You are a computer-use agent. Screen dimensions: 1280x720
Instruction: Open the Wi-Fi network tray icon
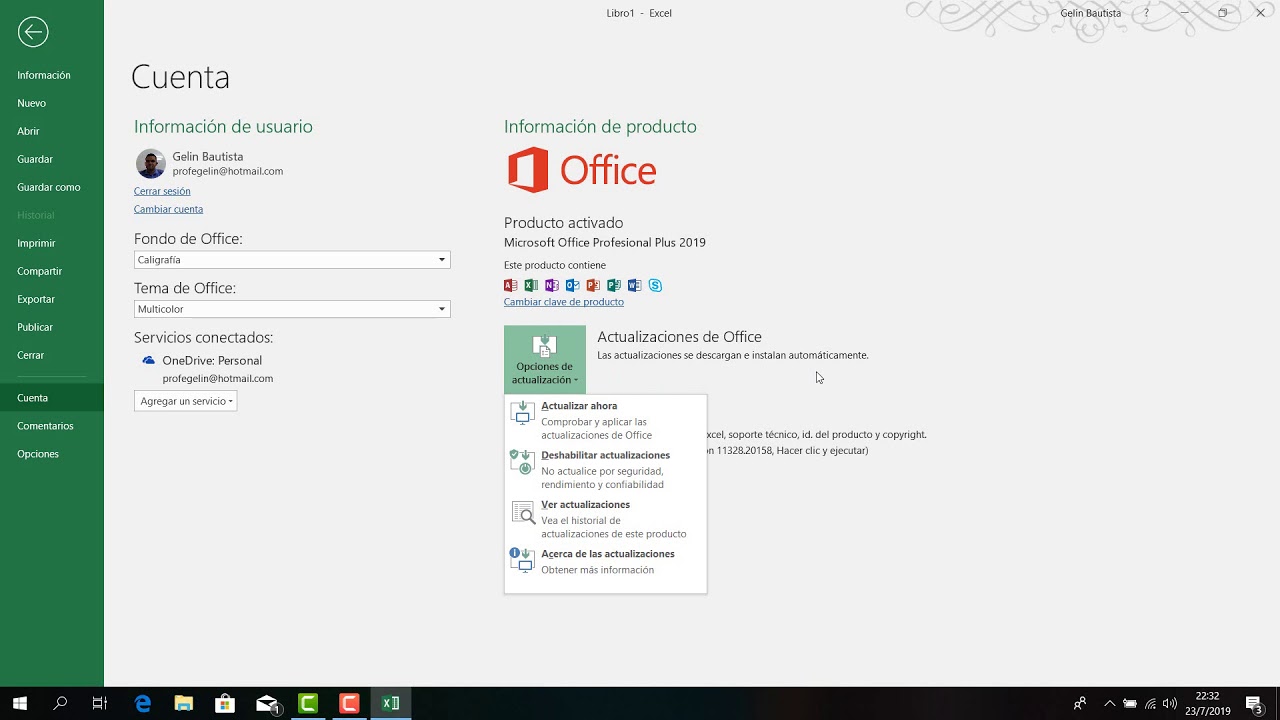click(1150, 703)
